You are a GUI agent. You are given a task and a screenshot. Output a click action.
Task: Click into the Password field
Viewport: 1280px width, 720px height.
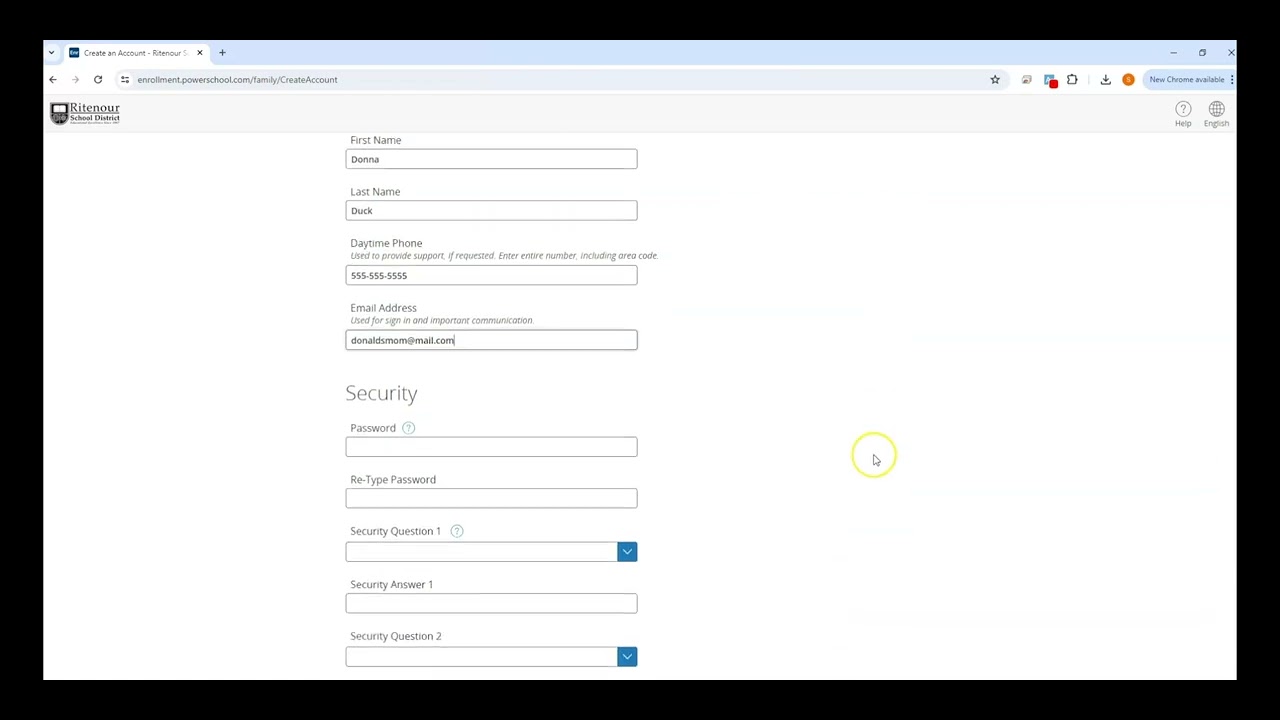point(491,447)
